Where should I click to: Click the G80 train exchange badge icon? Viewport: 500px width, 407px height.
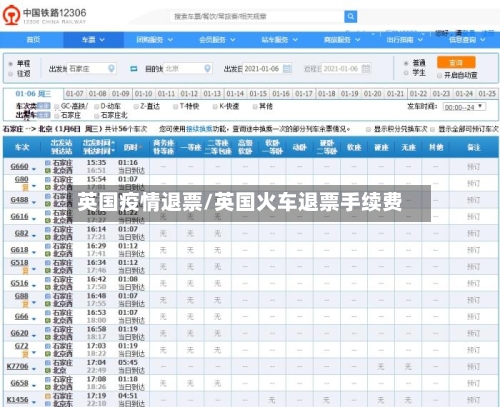click(x=25, y=188)
